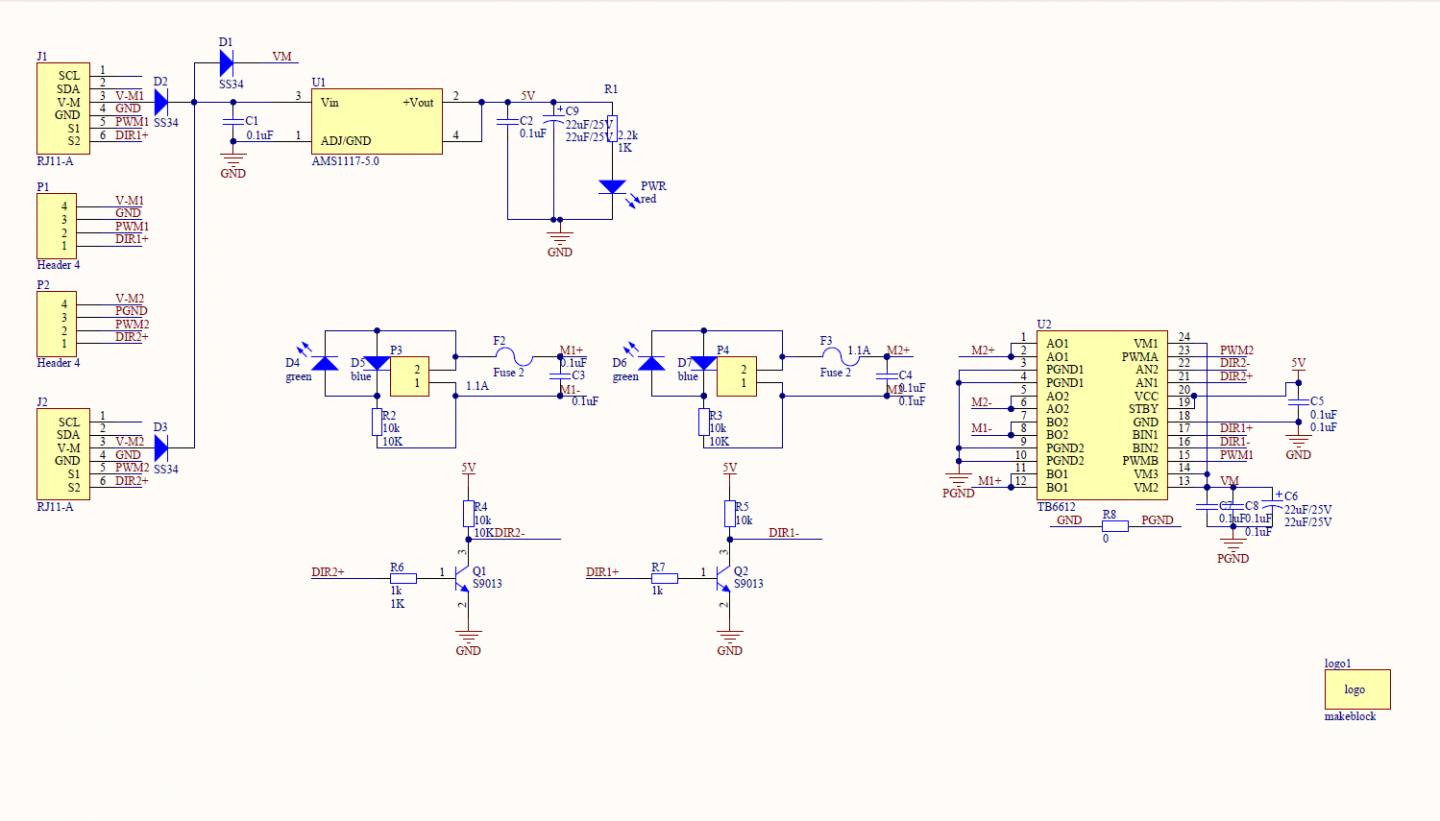This screenshot has height=821, width=1440.
Task: Click the 'DIR1-' net label near Q2
Action: pyautogui.click(x=783, y=533)
